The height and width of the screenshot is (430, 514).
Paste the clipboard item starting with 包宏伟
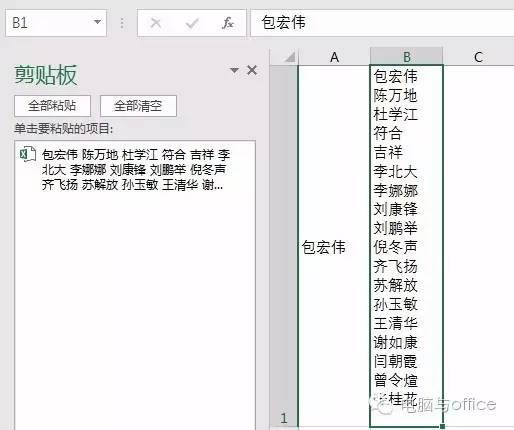(135, 170)
